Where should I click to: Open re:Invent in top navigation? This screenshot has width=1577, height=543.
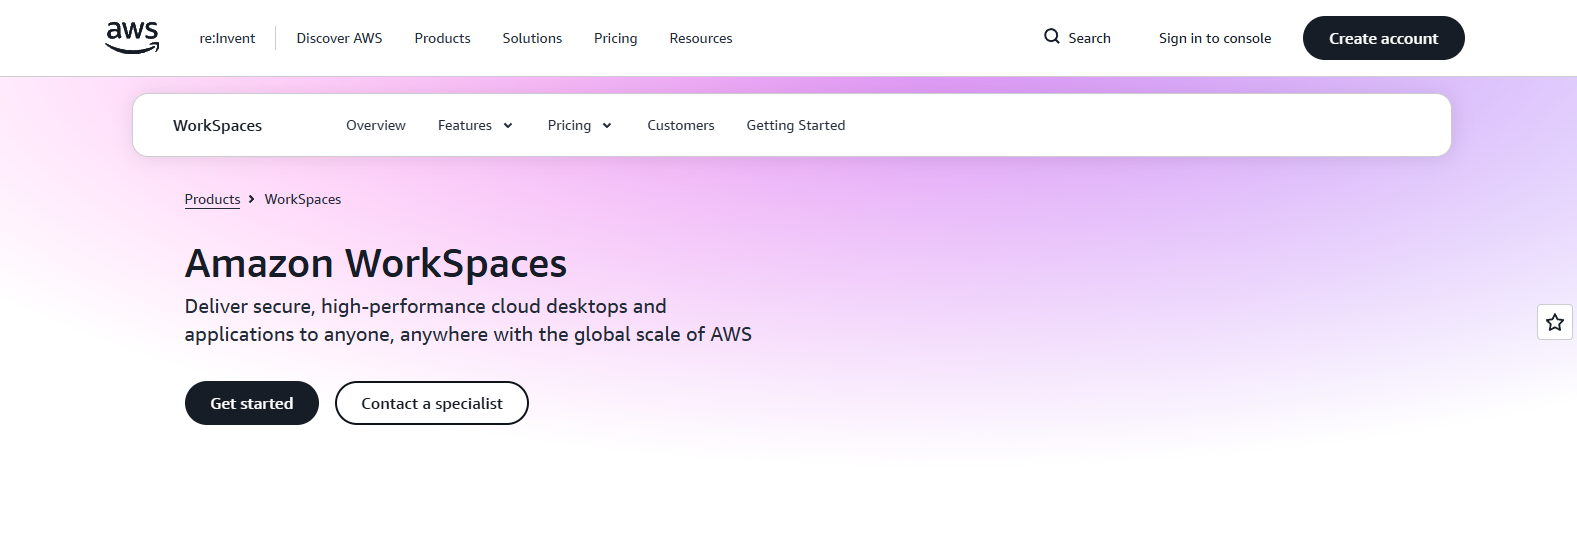227,38
